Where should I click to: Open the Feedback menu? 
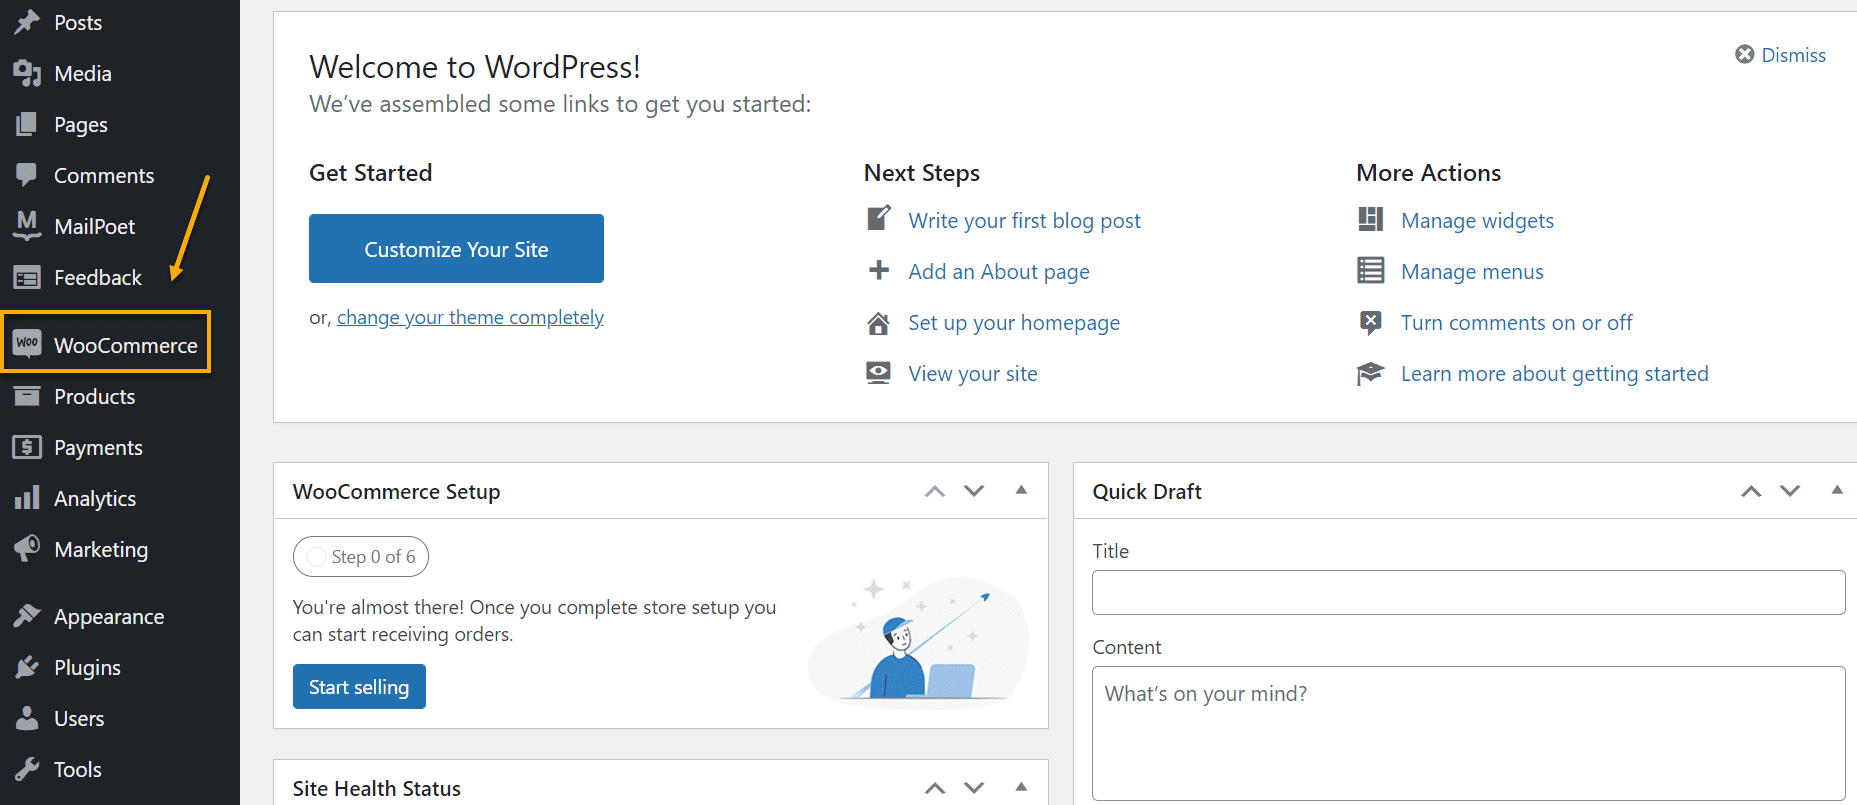click(x=98, y=277)
